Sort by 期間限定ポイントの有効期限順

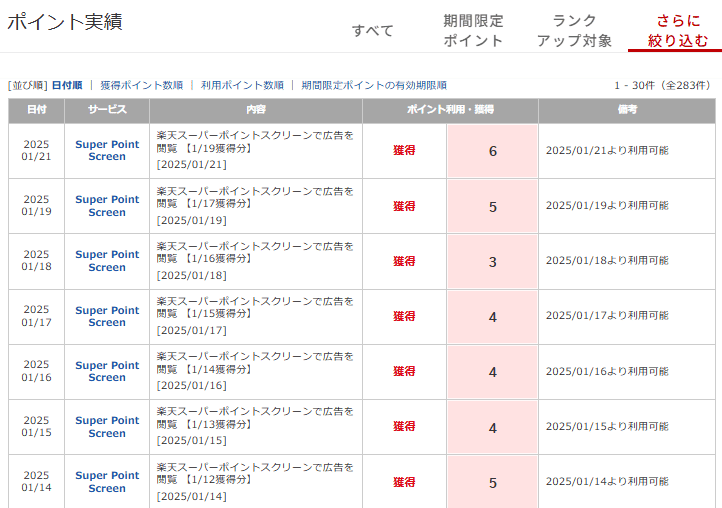tap(374, 85)
